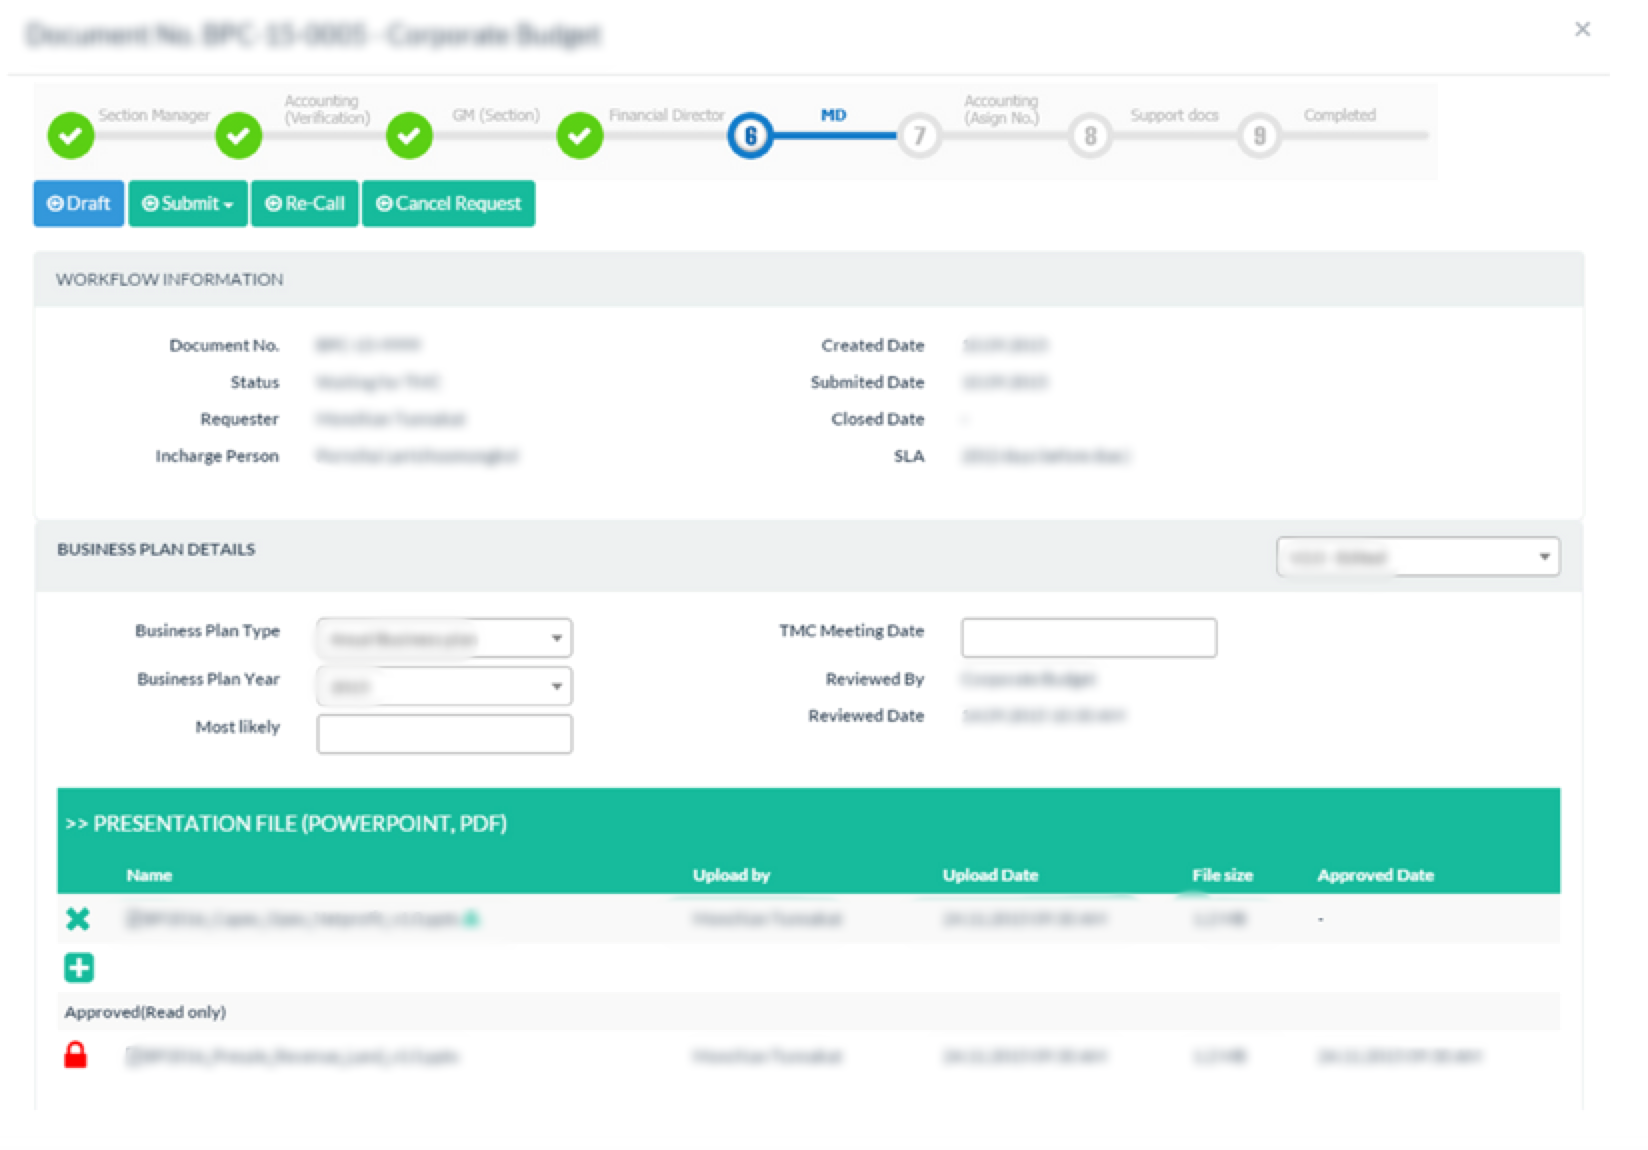1648x1150 pixels.
Task: Click the green X delete file icon
Action: pyautogui.click(x=77, y=918)
